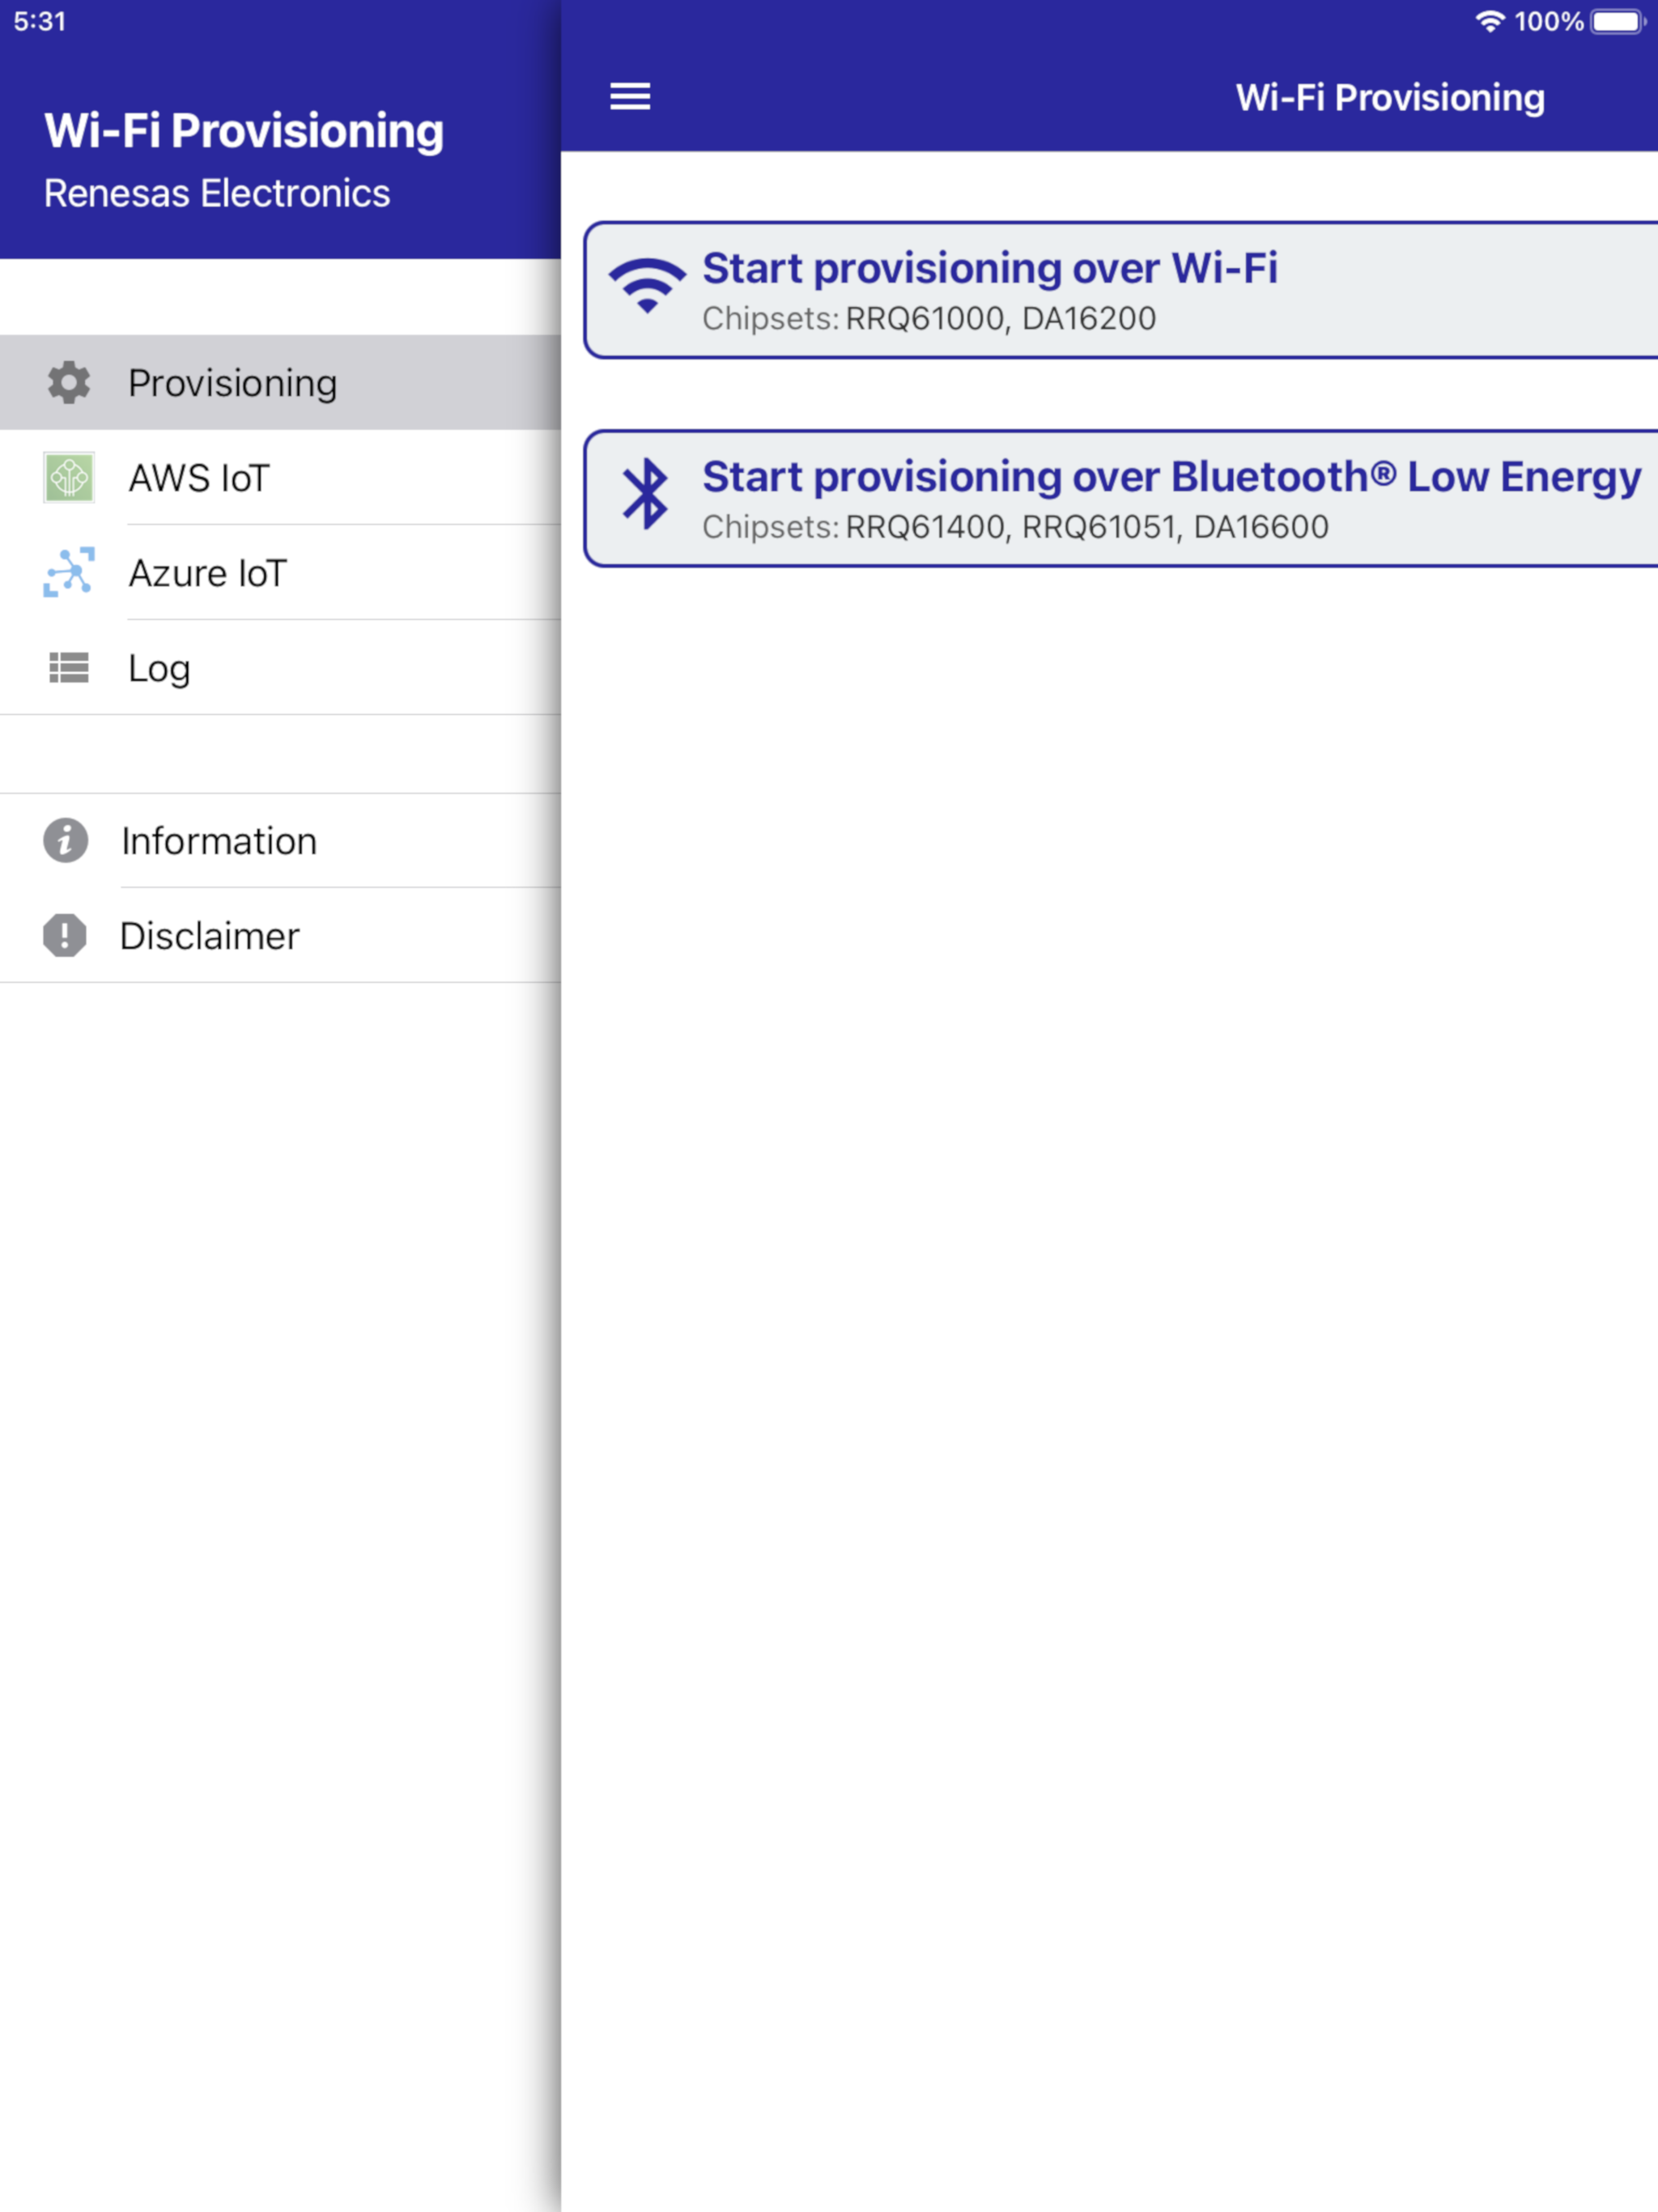Click the Disclaimer exclamation icon
Viewport: 1658px width, 2212px height.
[x=65, y=935]
